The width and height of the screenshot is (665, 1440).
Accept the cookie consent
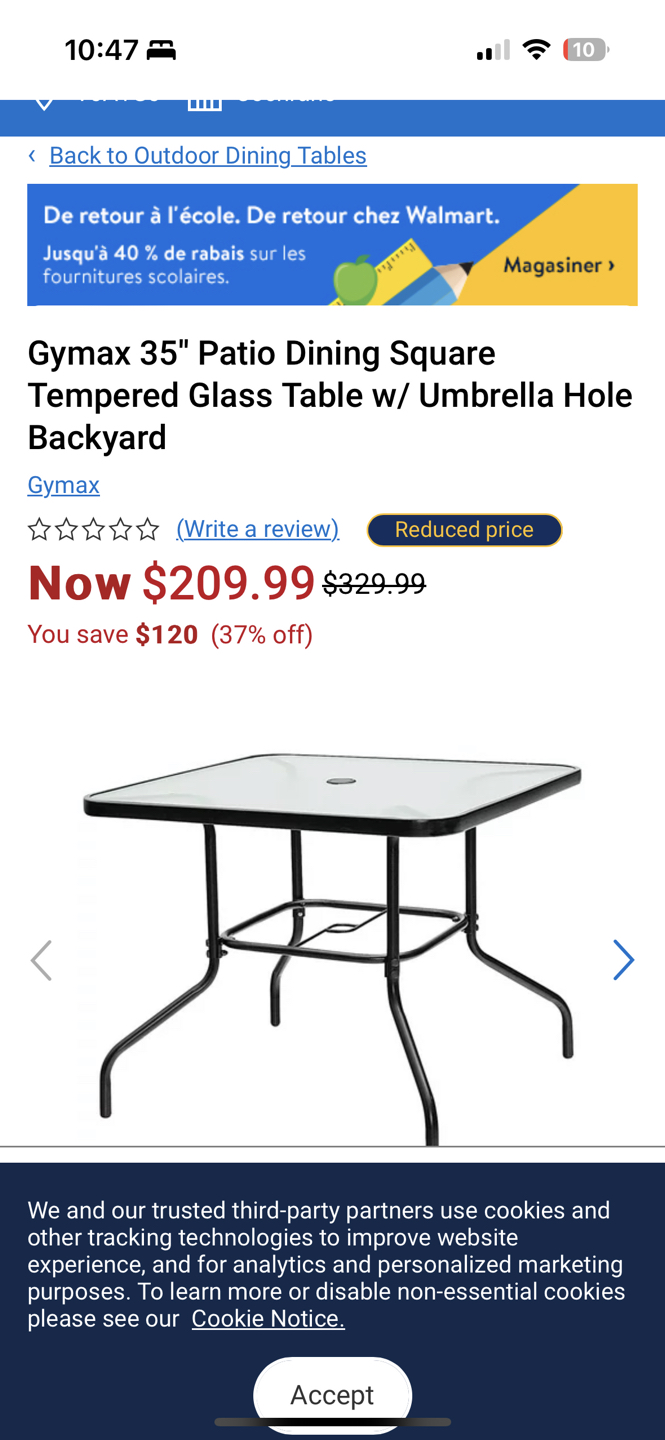(332, 1394)
